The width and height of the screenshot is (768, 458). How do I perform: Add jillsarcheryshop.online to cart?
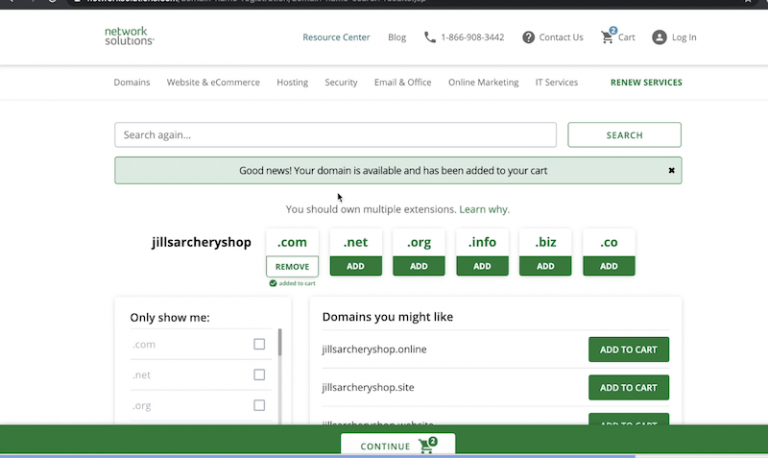[628, 349]
